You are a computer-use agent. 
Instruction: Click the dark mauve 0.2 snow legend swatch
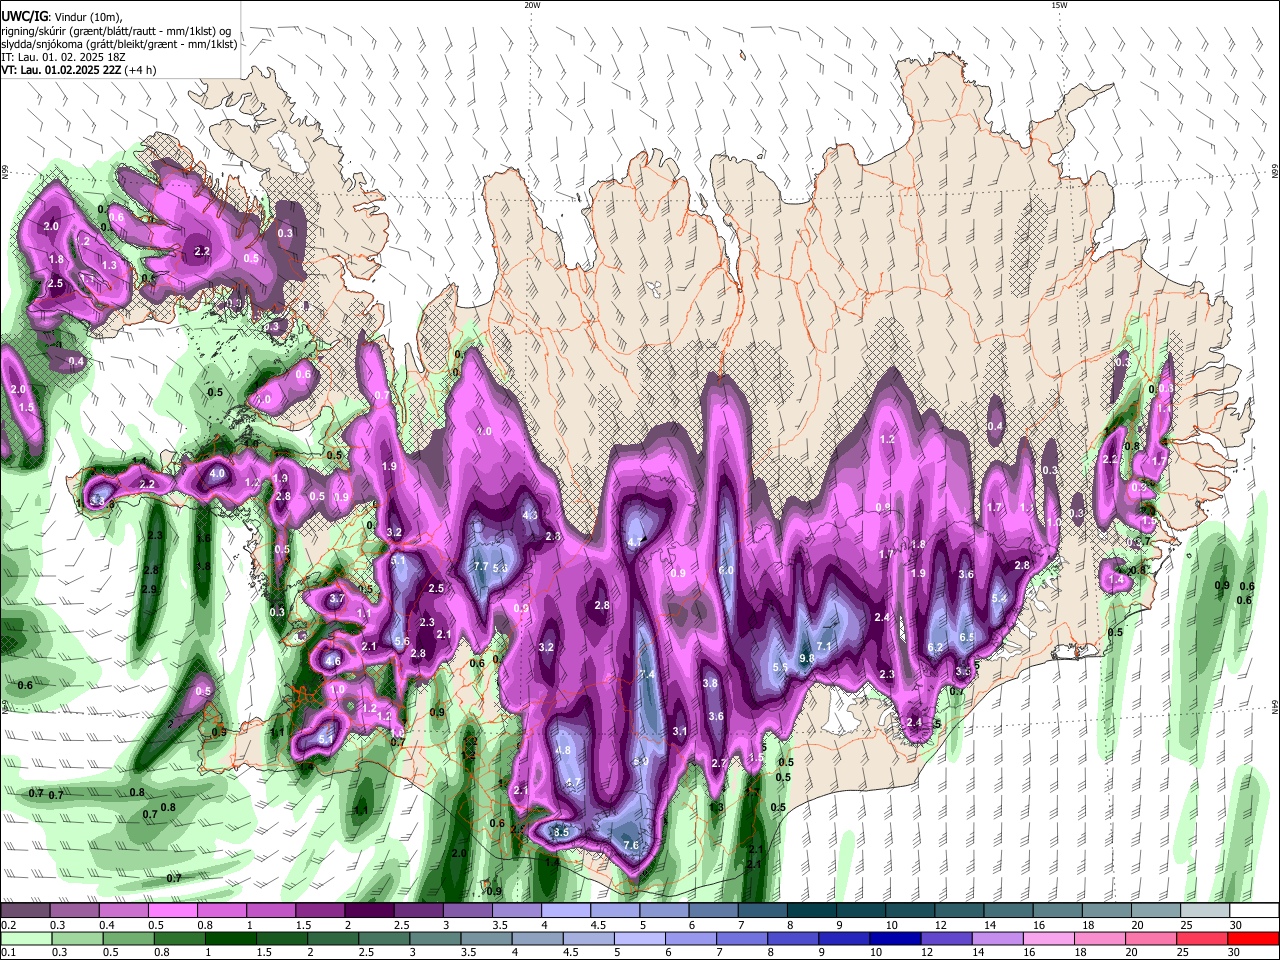click(25, 910)
